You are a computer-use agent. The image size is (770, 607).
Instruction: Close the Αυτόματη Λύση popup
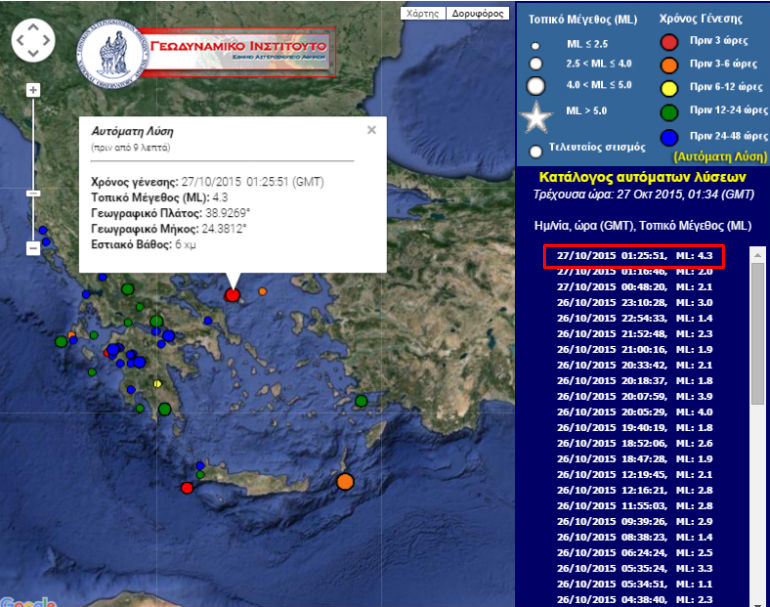tap(371, 130)
